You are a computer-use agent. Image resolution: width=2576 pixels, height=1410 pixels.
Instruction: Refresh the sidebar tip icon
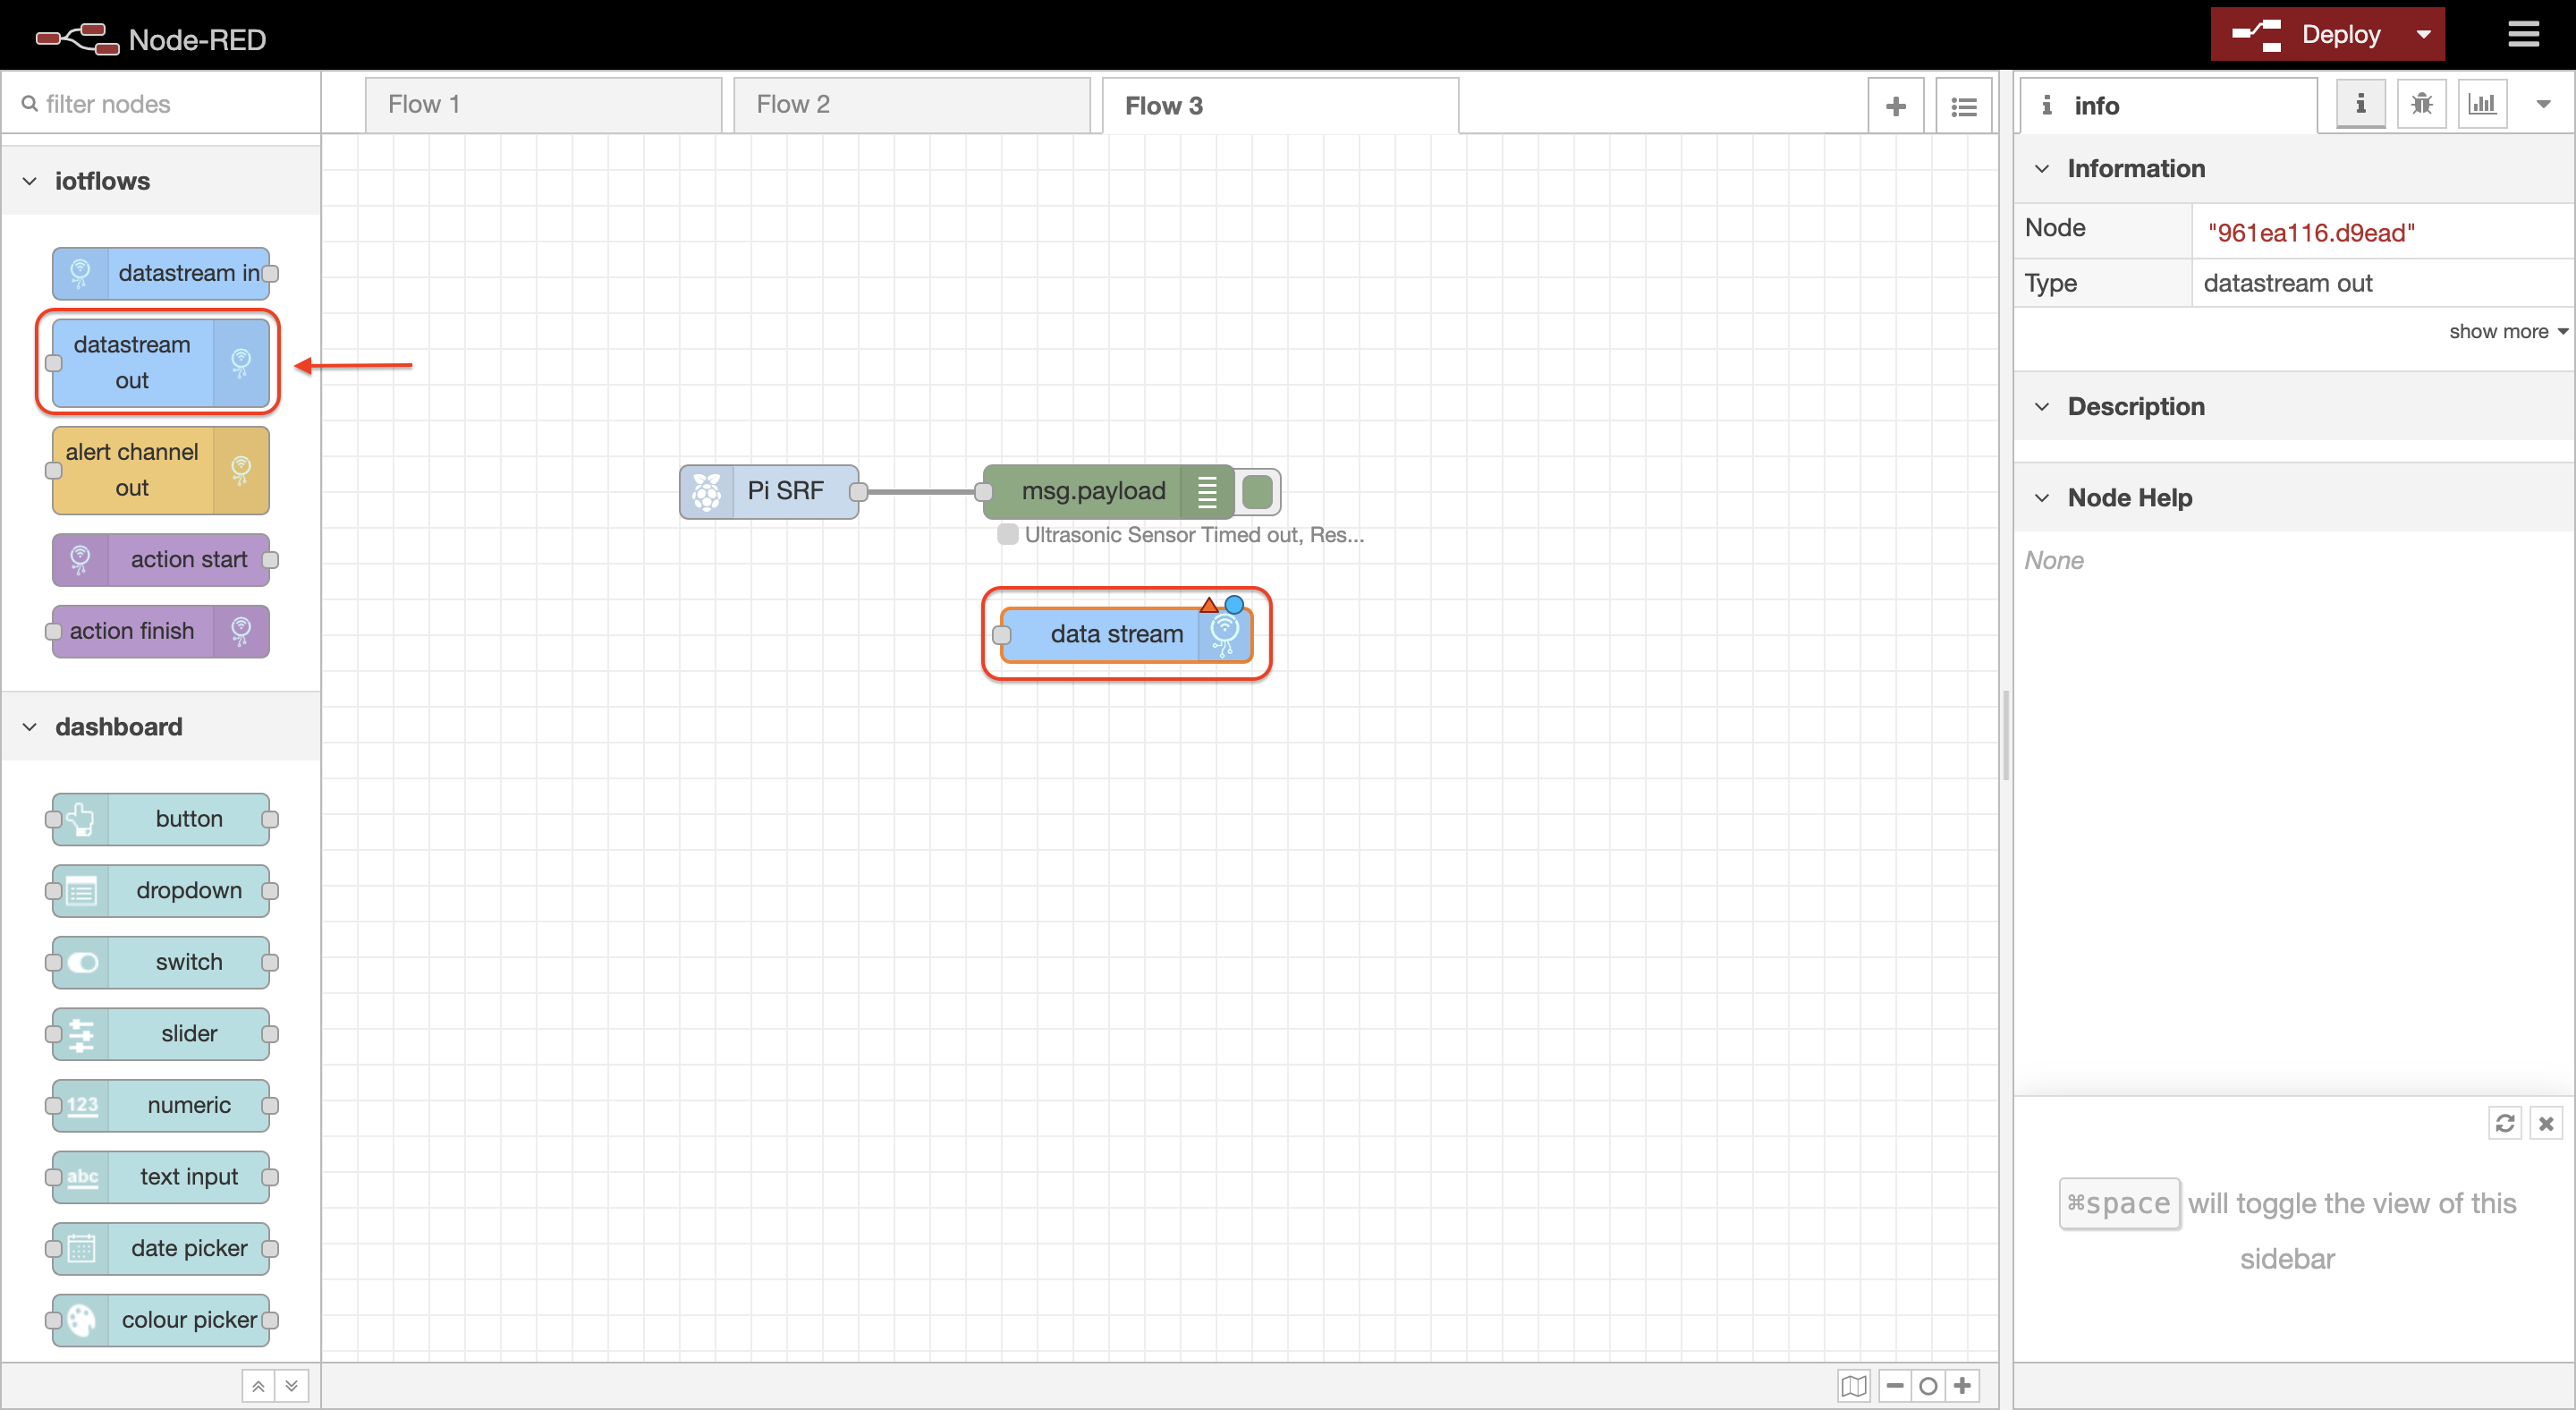2504,1124
